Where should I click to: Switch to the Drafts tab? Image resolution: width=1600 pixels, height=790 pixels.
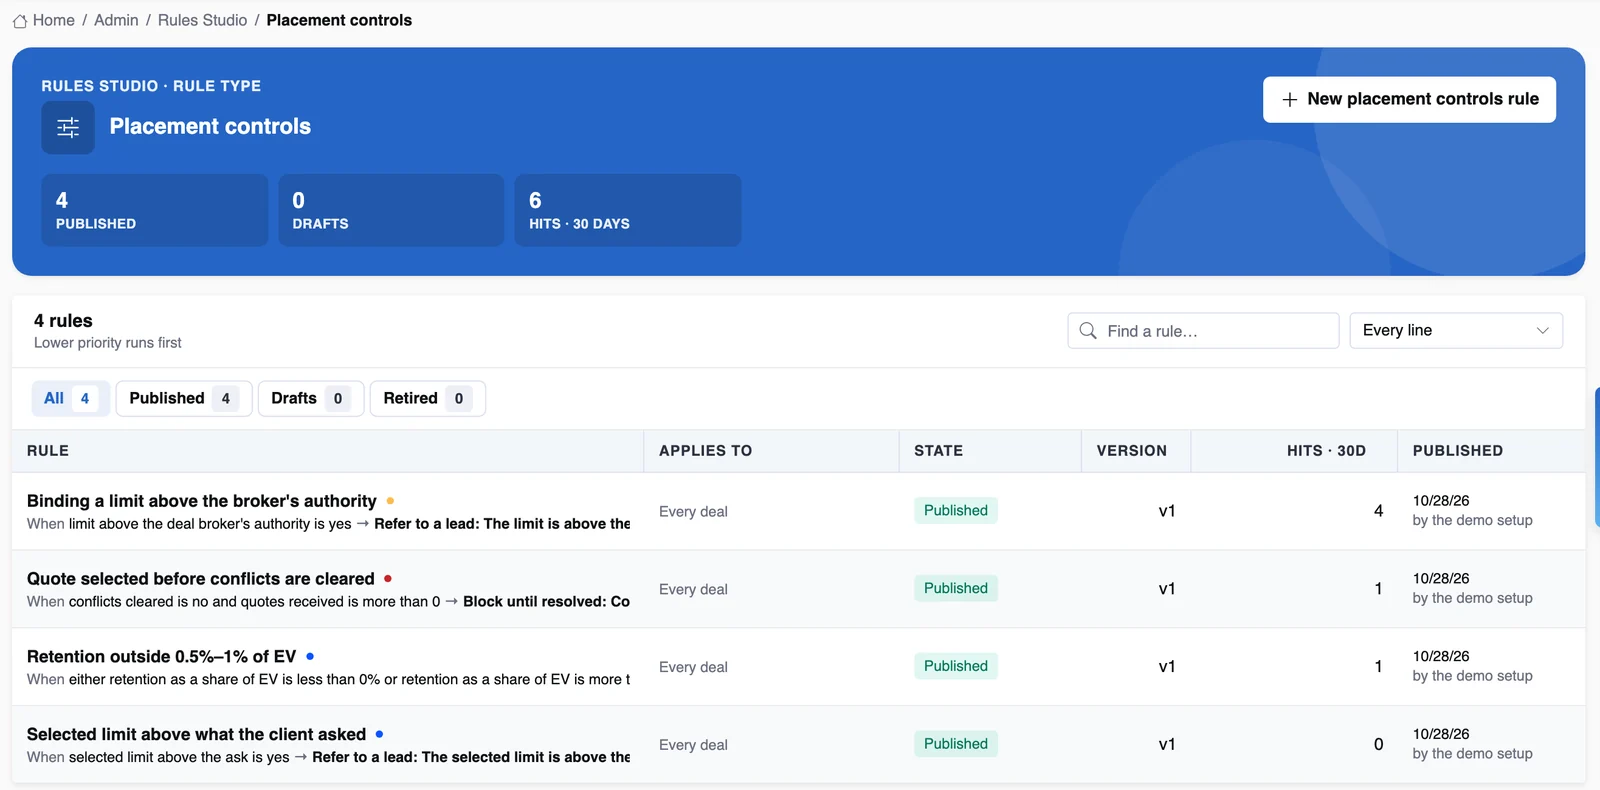pos(311,398)
